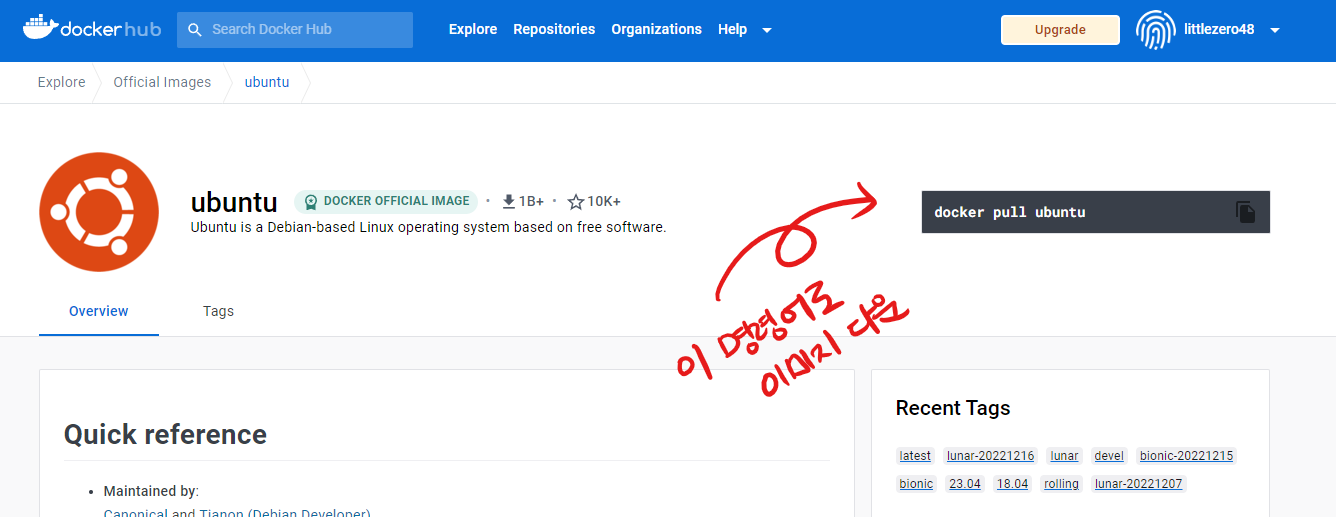The image size is (1336, 517).
Task: Click the fingerprint avatar icon
Action: coord(1155,30)
